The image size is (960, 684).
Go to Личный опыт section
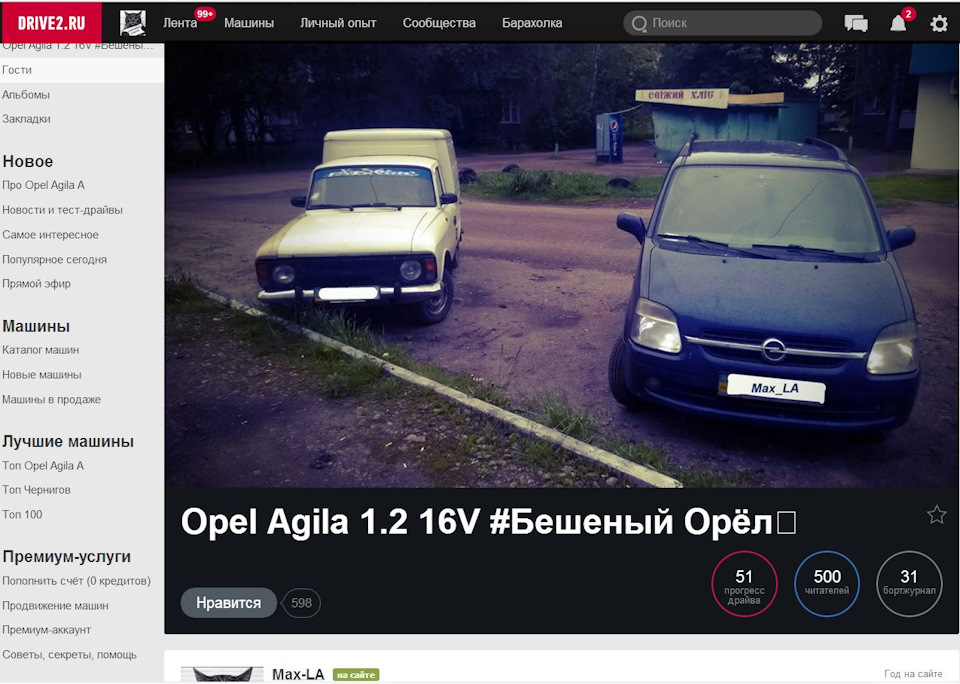click(x=338, y=23)
